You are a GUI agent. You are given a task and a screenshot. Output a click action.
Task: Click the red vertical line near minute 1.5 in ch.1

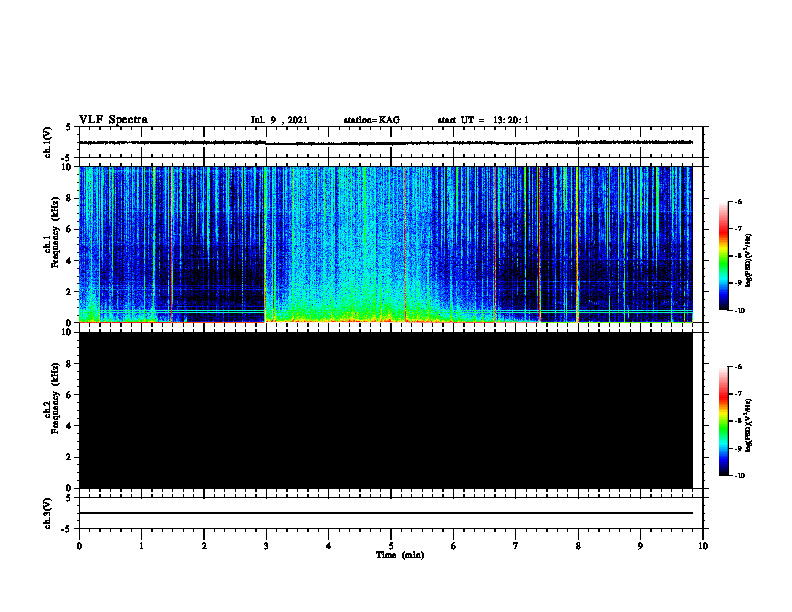[x=172, y=244]
